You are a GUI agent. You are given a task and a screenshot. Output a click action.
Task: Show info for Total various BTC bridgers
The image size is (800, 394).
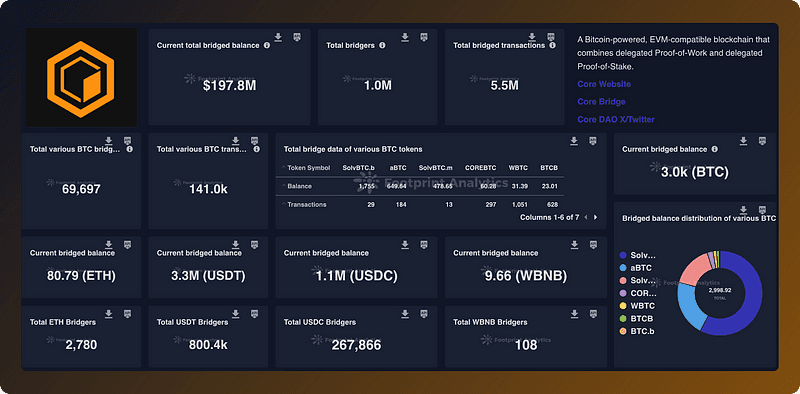[130, 149]
